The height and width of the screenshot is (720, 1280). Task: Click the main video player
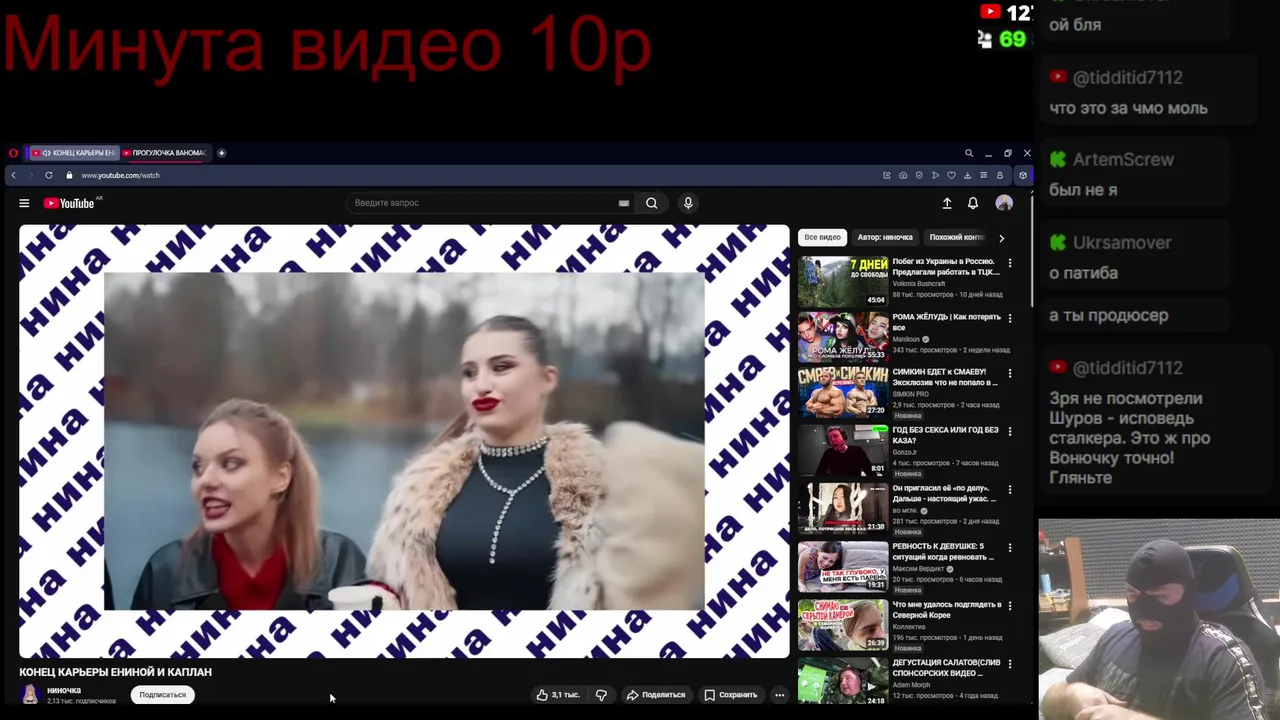tap(404, 441)
